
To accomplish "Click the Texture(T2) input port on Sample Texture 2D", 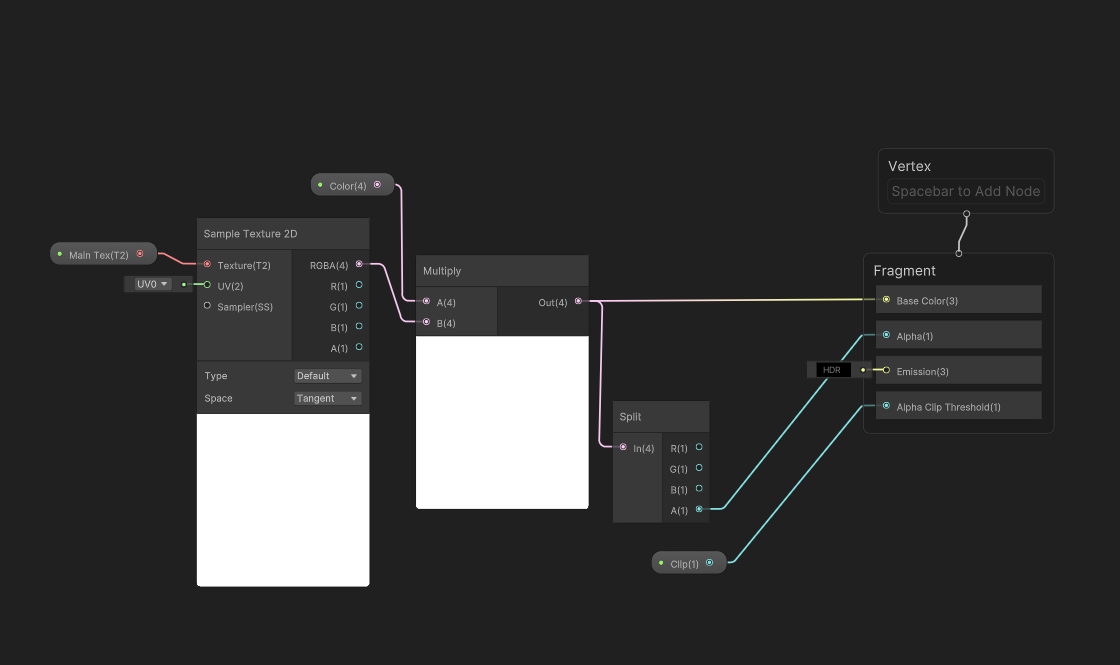I will click(206, 265).
